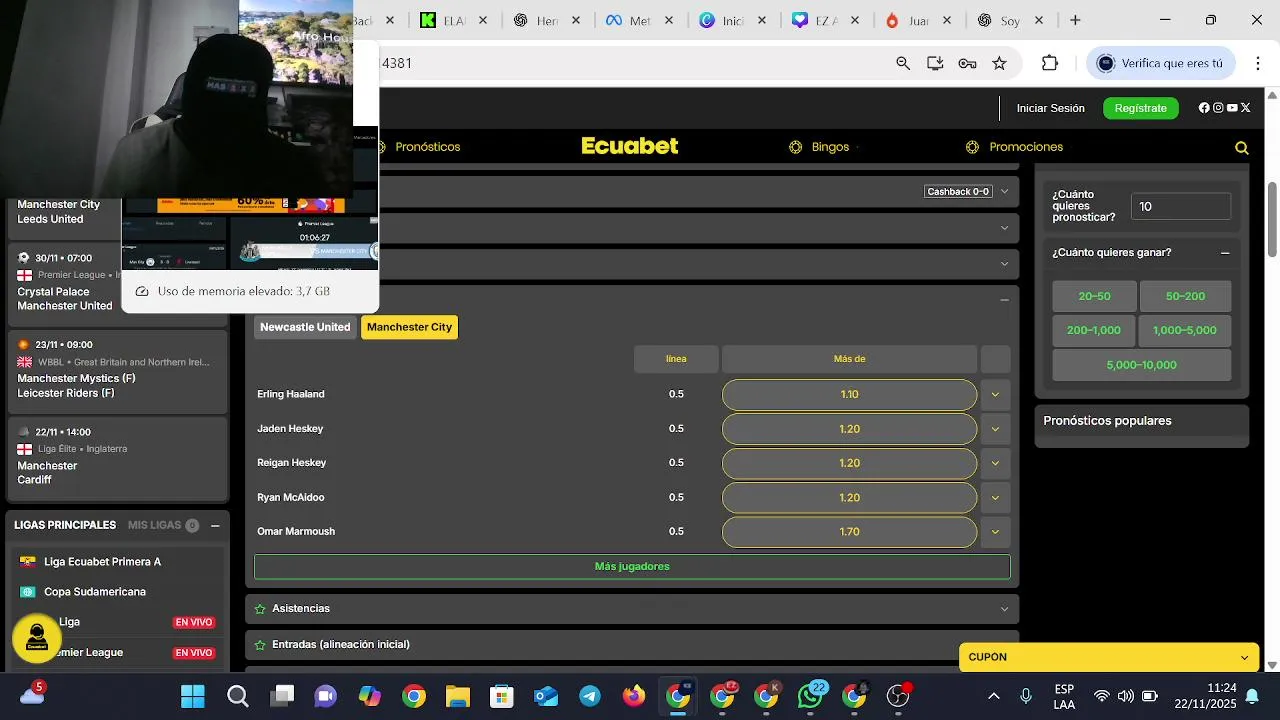This screenshot has height=720, width=1280.
Task: Click the install app icon in address bar
Action: point(935,63)
